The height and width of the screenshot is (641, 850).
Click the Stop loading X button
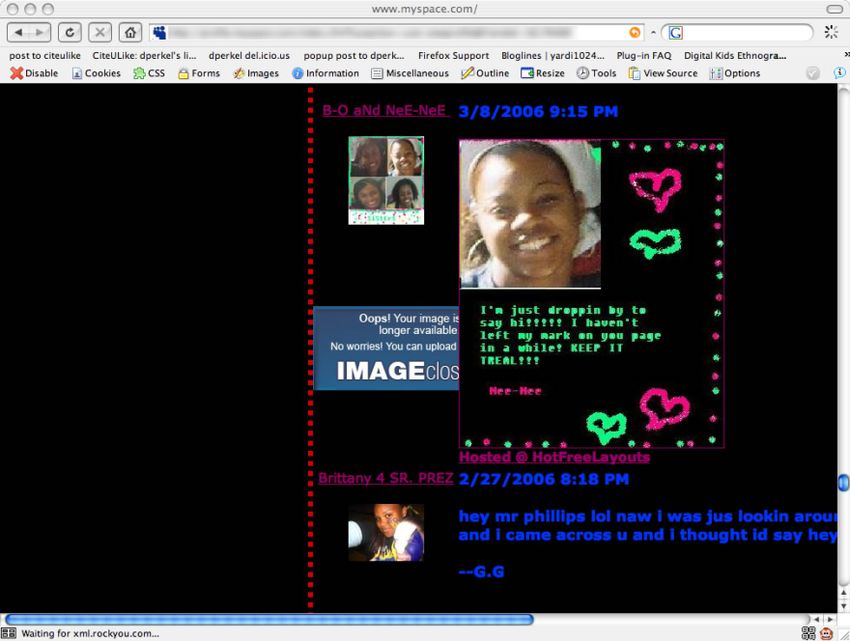tap(100, 33)
